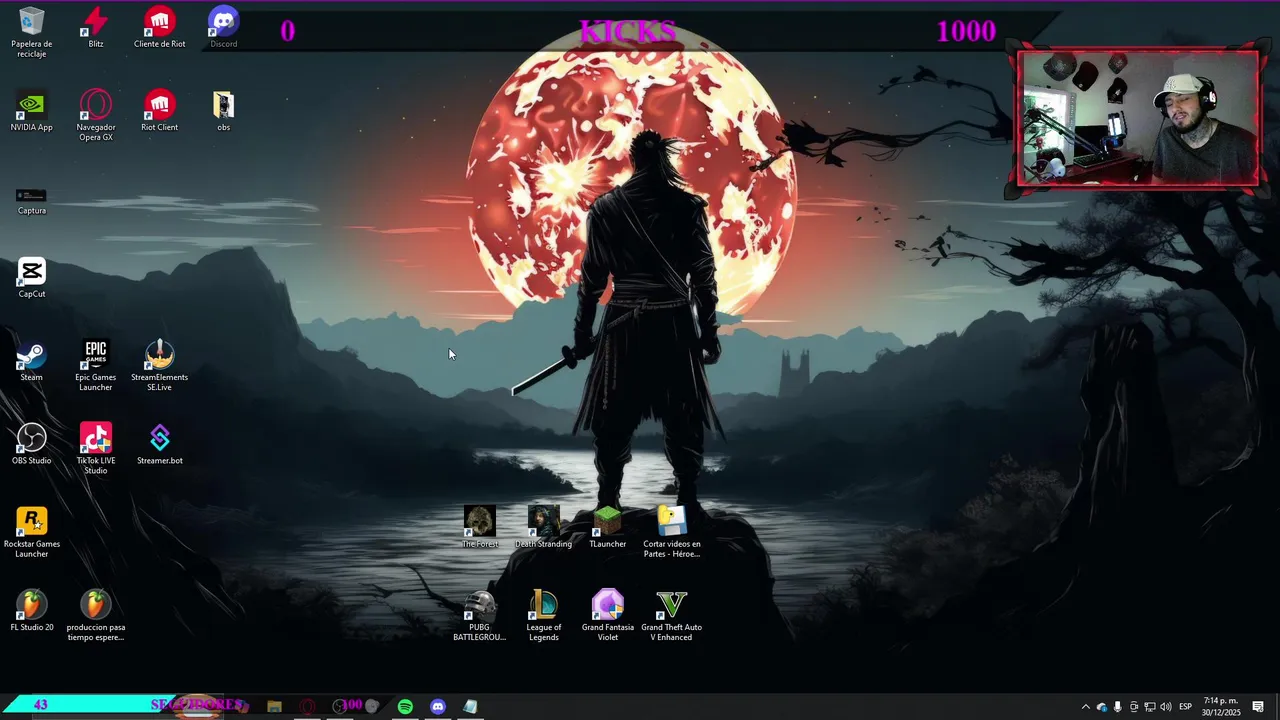
Task: Open the microphone tray icon
Action: [1118, 707]
